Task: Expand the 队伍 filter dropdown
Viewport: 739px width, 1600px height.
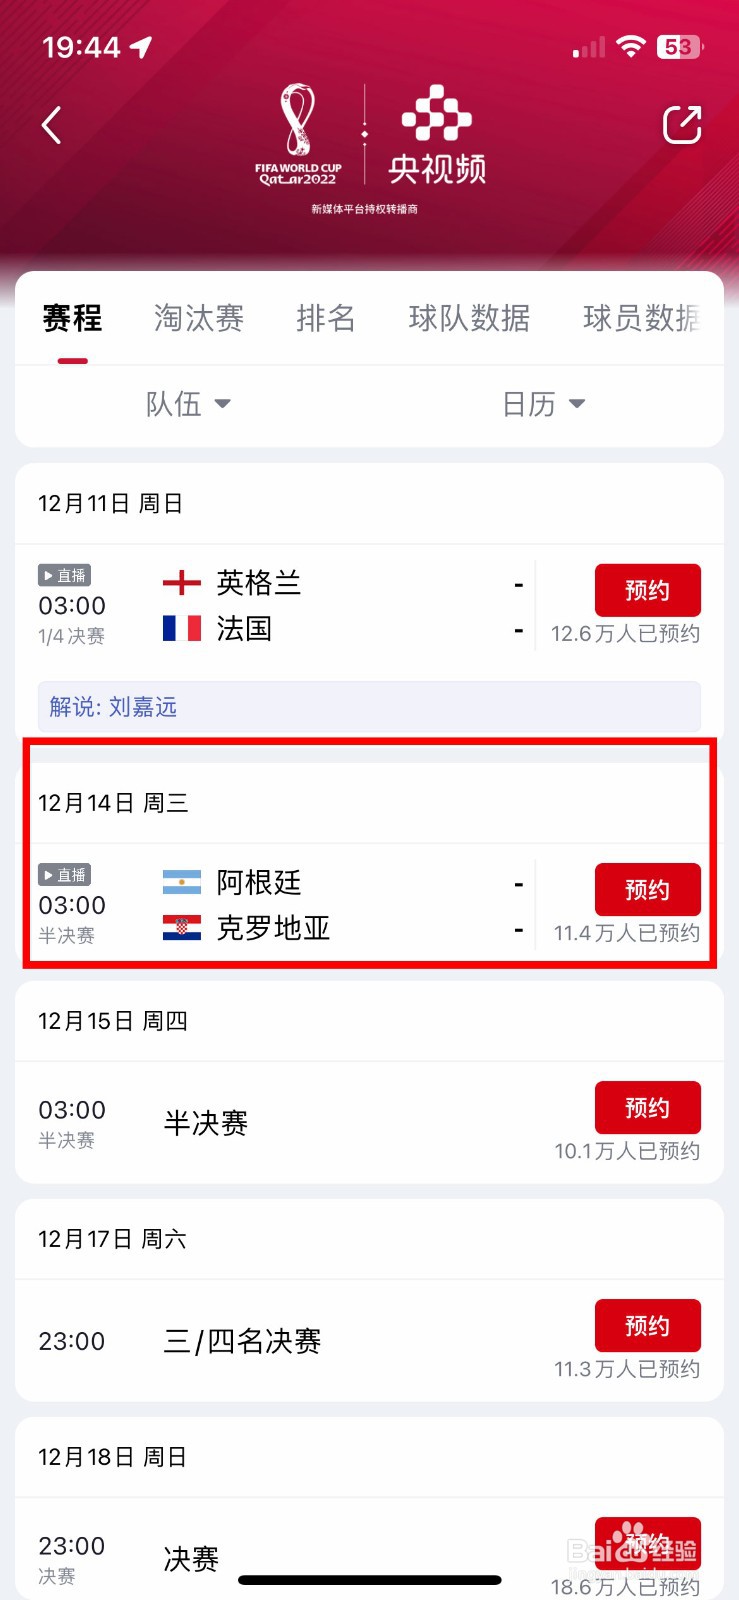Action: [188, 404]
